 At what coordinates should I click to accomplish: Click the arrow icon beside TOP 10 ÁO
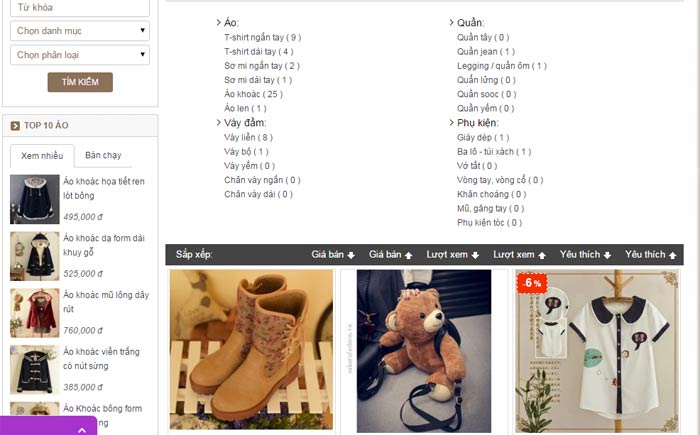(x=15, y=126)
